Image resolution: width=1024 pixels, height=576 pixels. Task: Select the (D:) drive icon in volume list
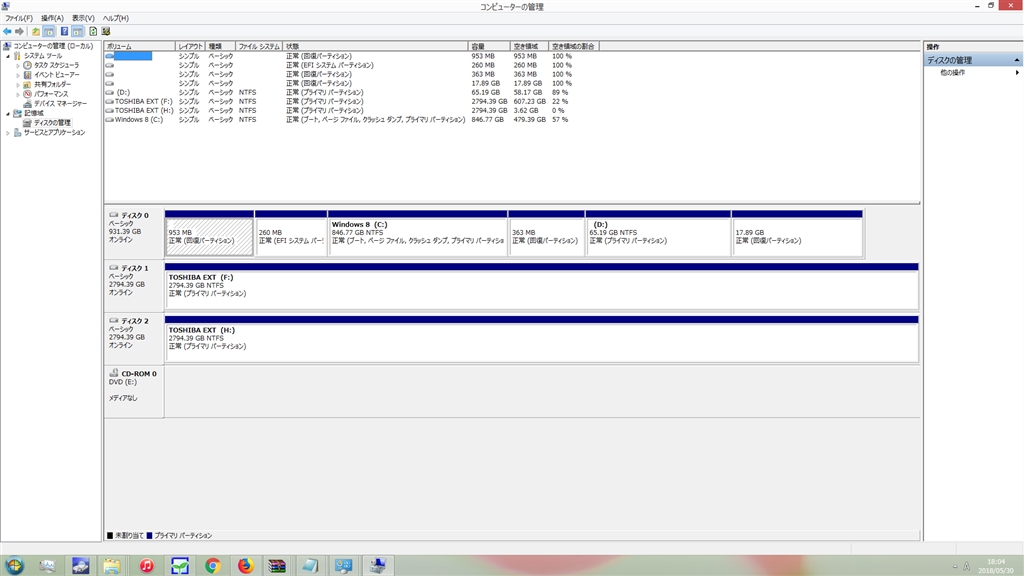pyautogui.click(x=109, y=92)
